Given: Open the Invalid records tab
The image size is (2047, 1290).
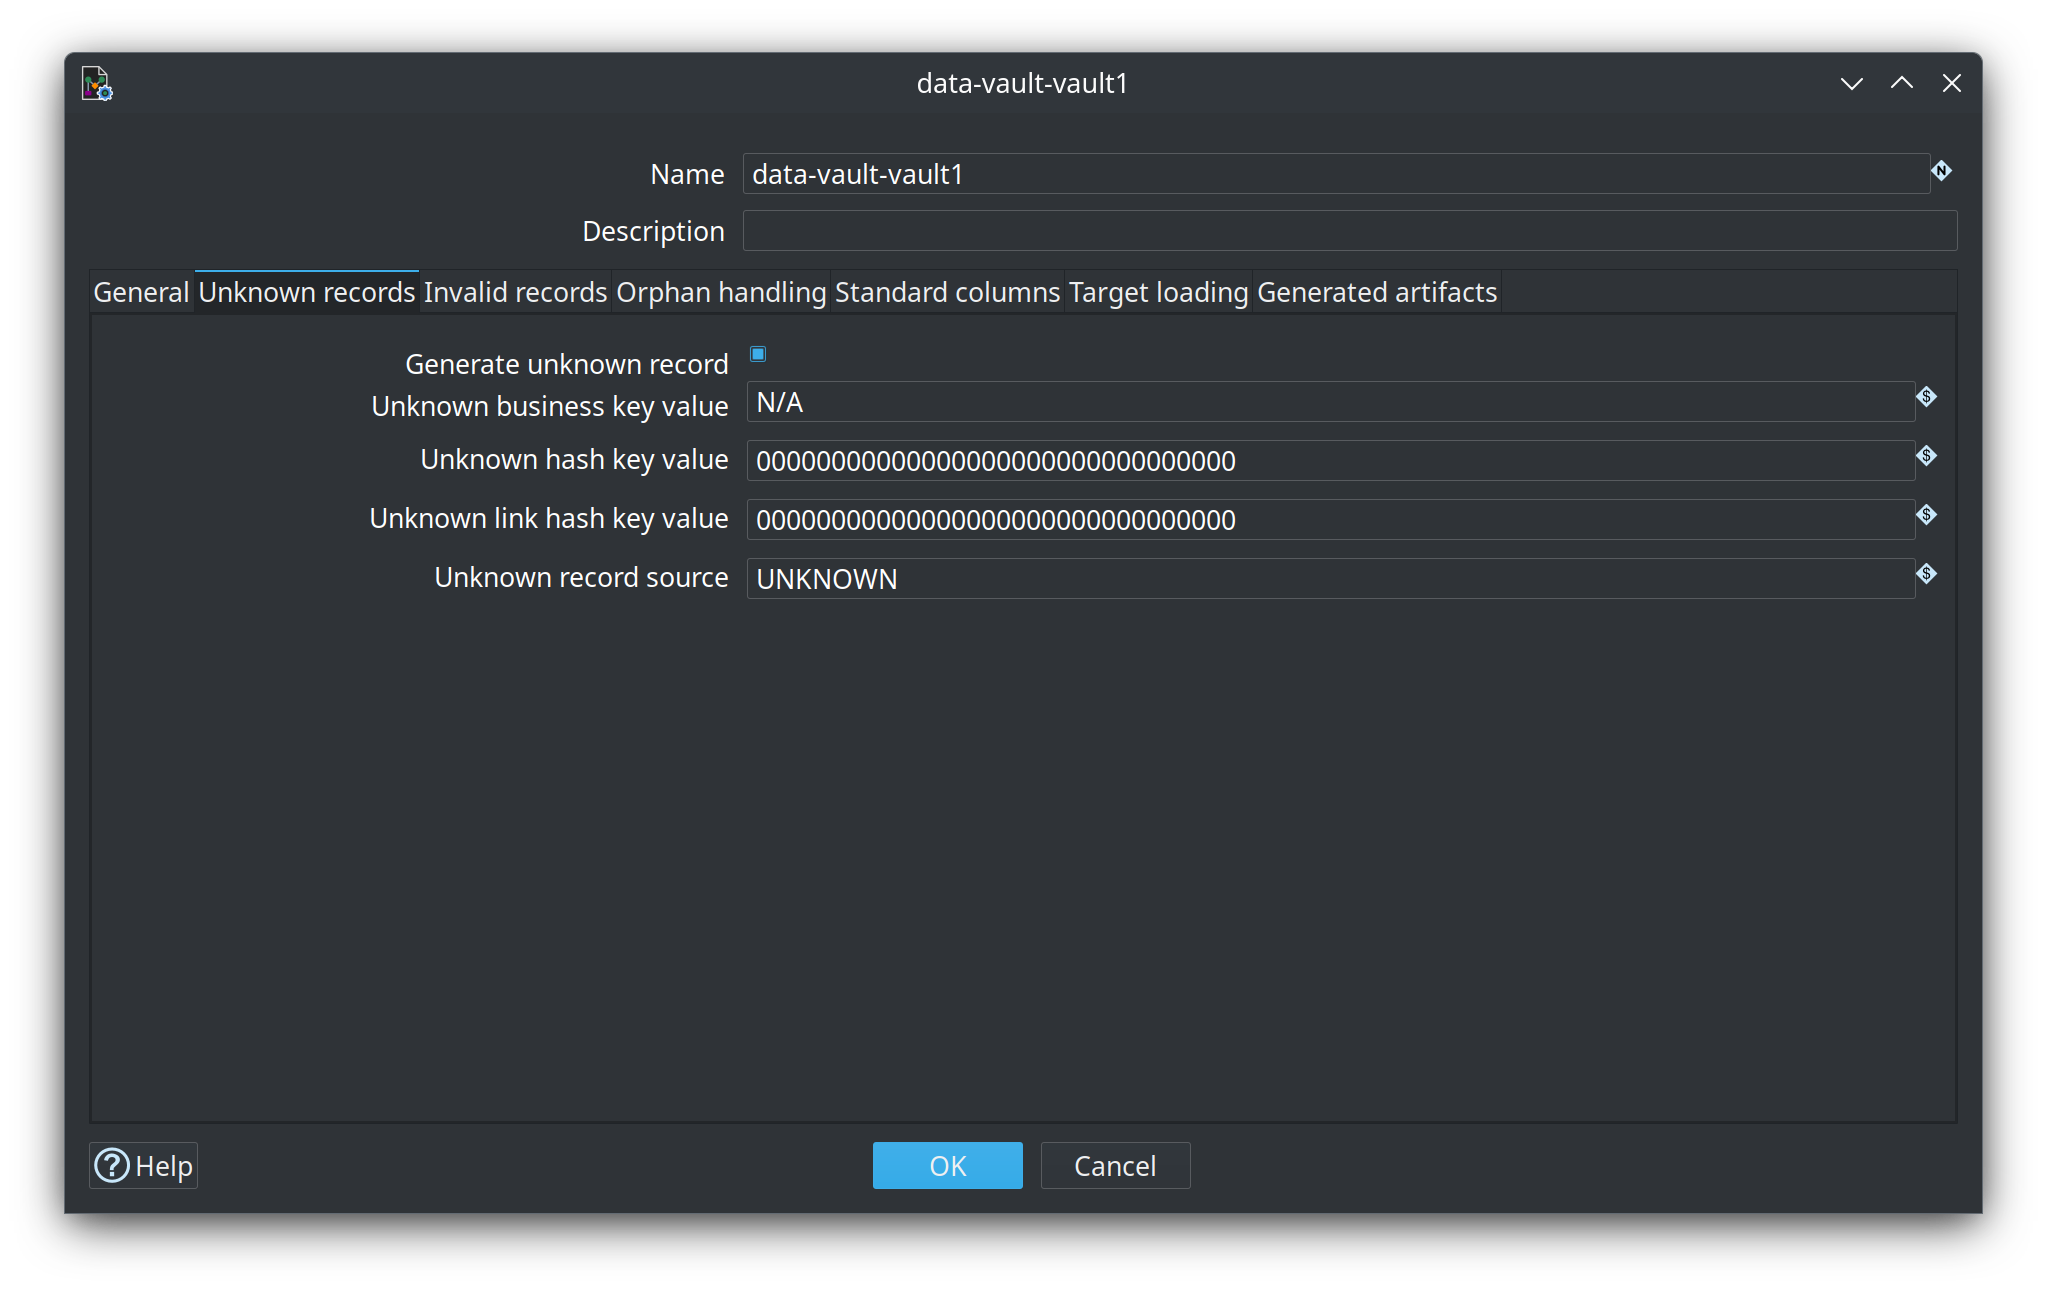Looking at the screenshot, I should pos(515,292).
